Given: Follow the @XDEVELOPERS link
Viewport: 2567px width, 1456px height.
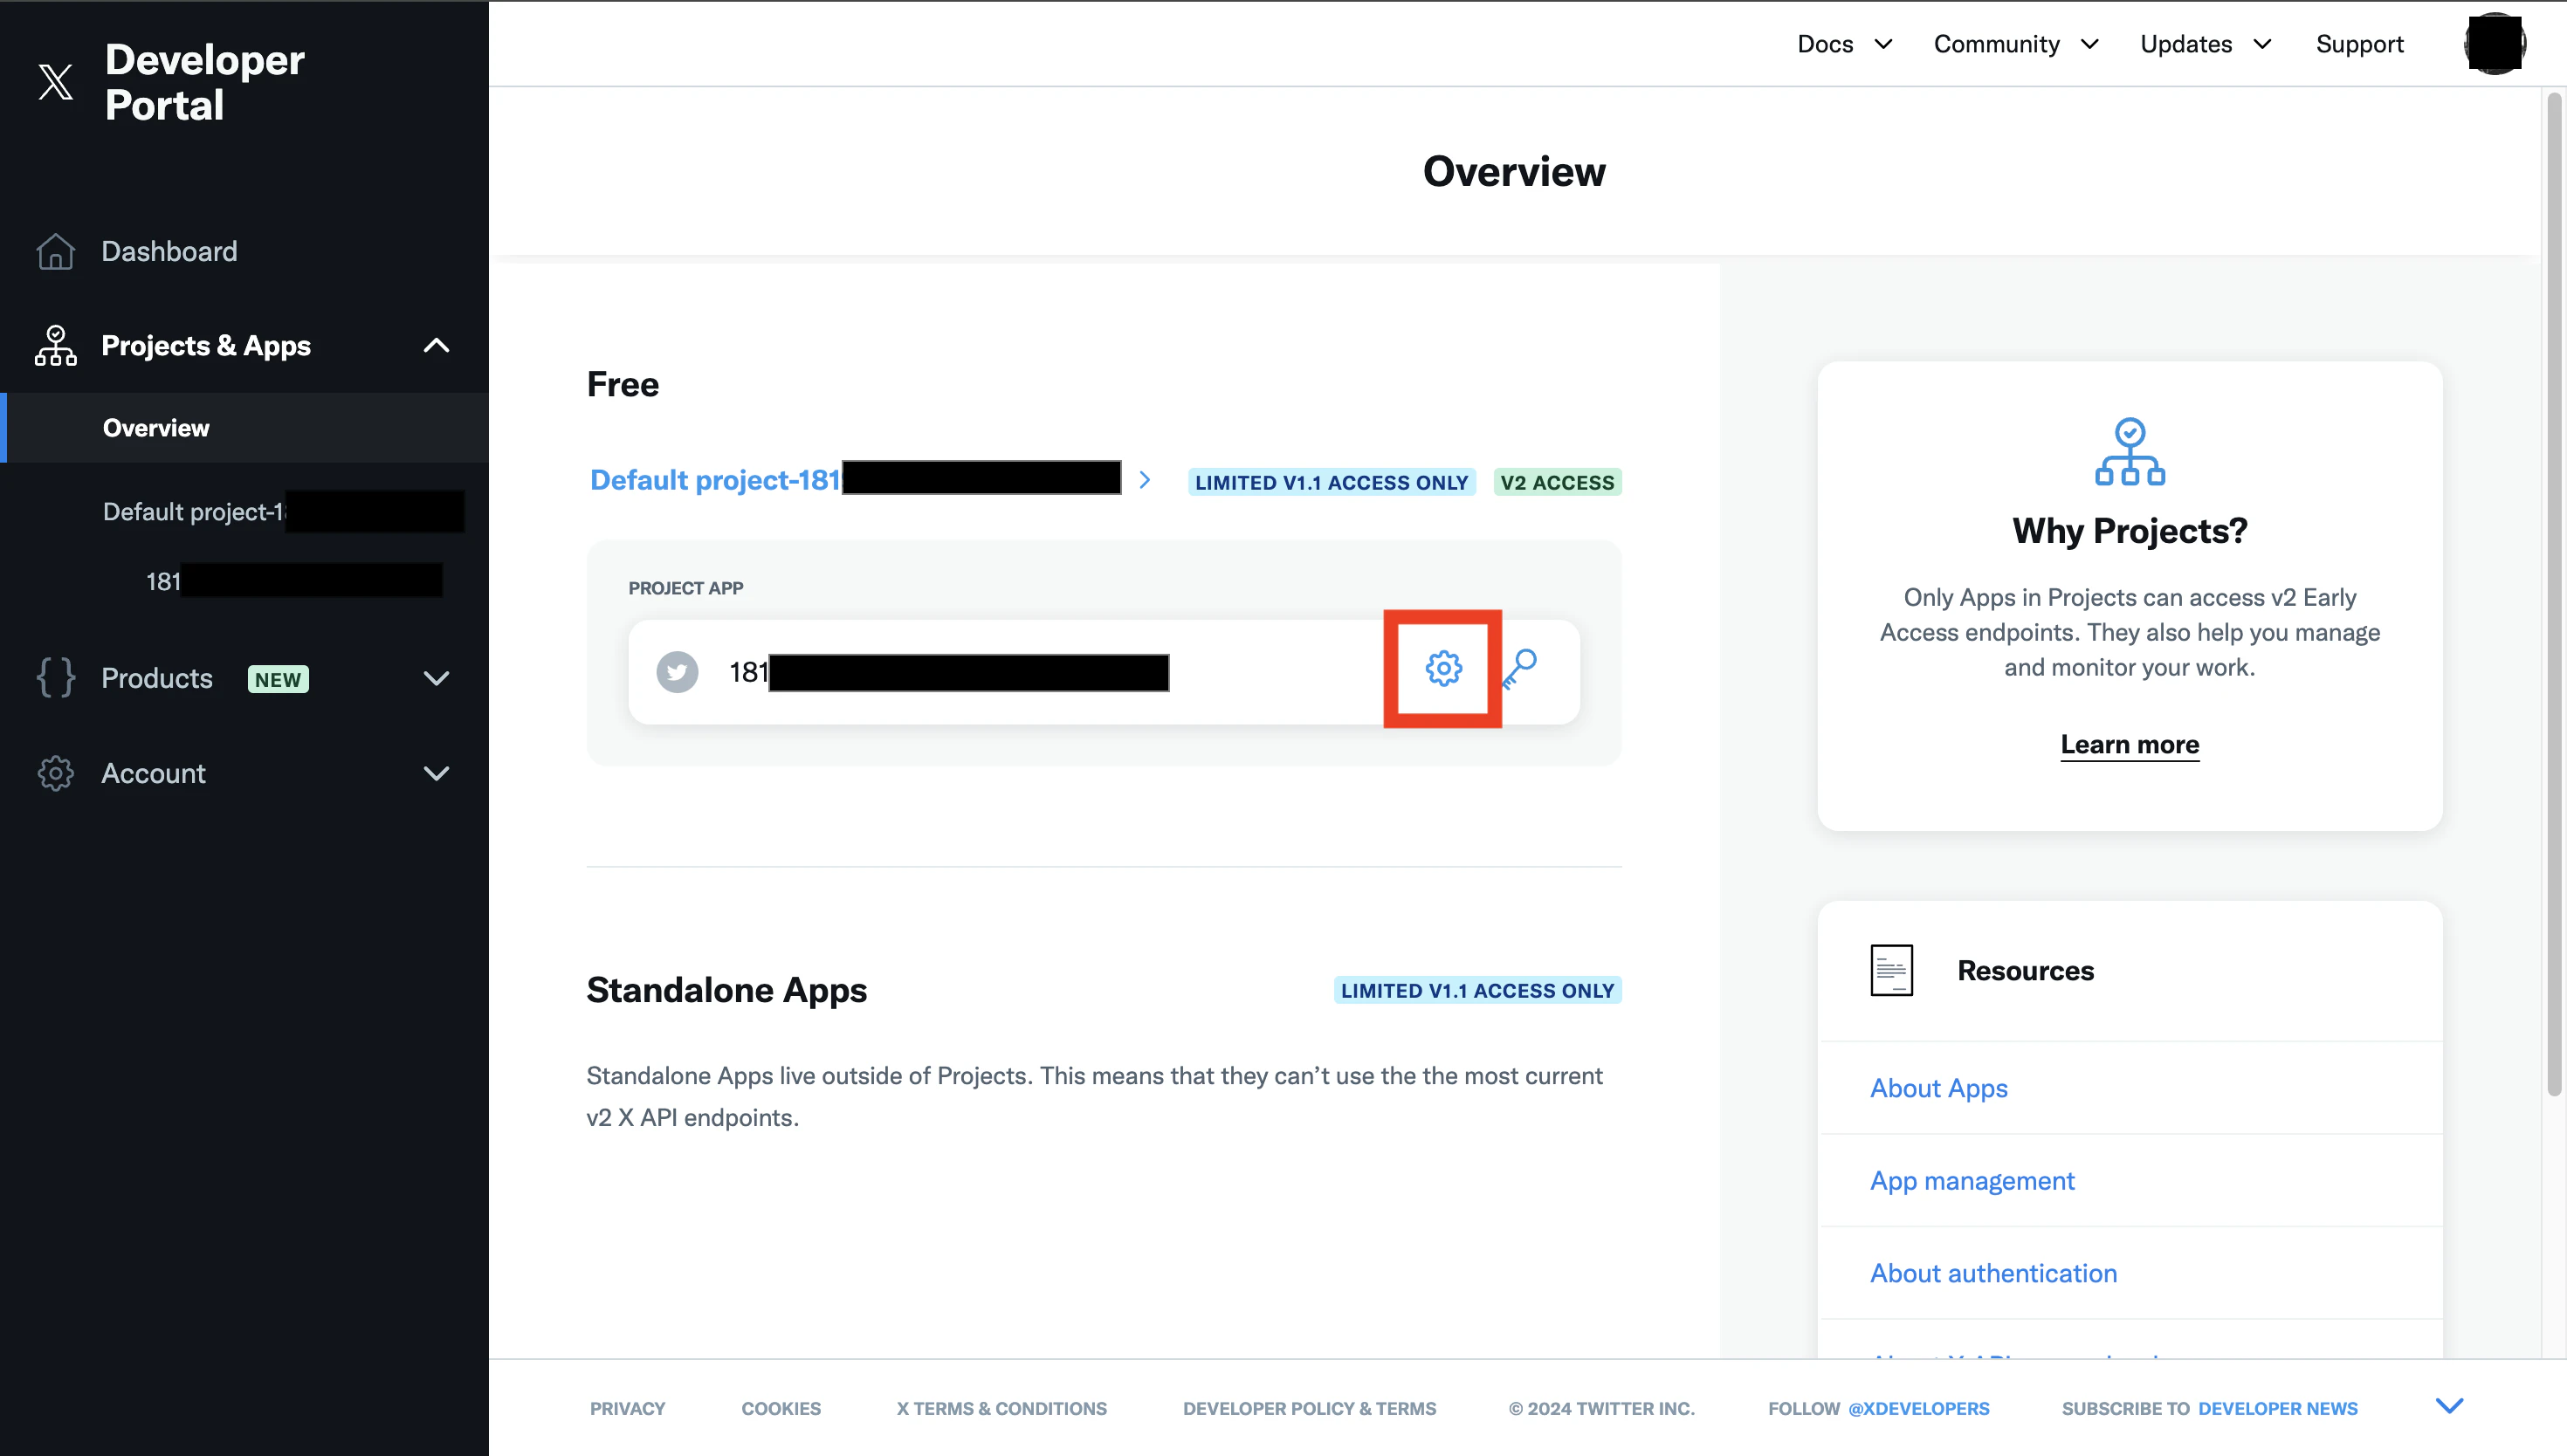Looking at the screenshot, I should [x=1918, y=1408].
